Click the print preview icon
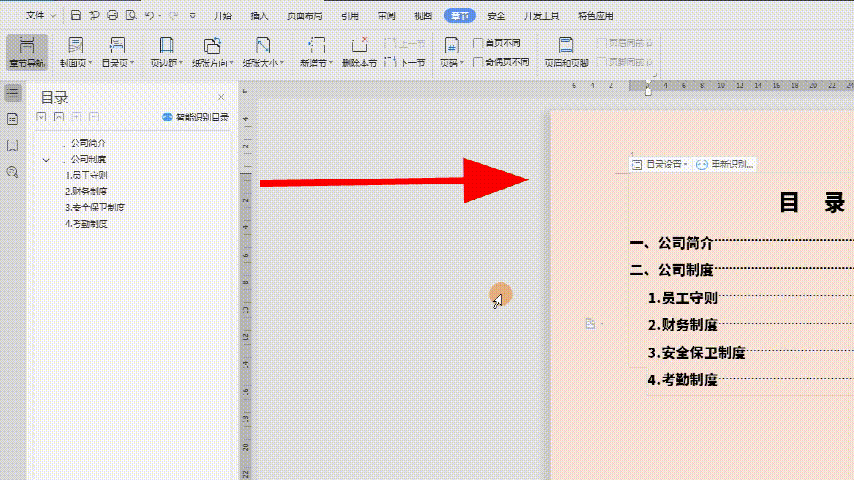The image size is (854, 480). pos(131,15)
